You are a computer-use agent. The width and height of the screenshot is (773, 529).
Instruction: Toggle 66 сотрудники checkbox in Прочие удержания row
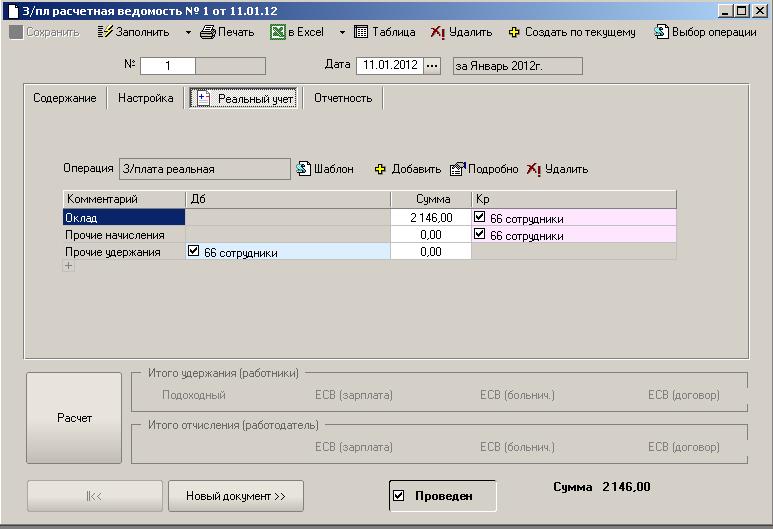click(x=194, y=253)
